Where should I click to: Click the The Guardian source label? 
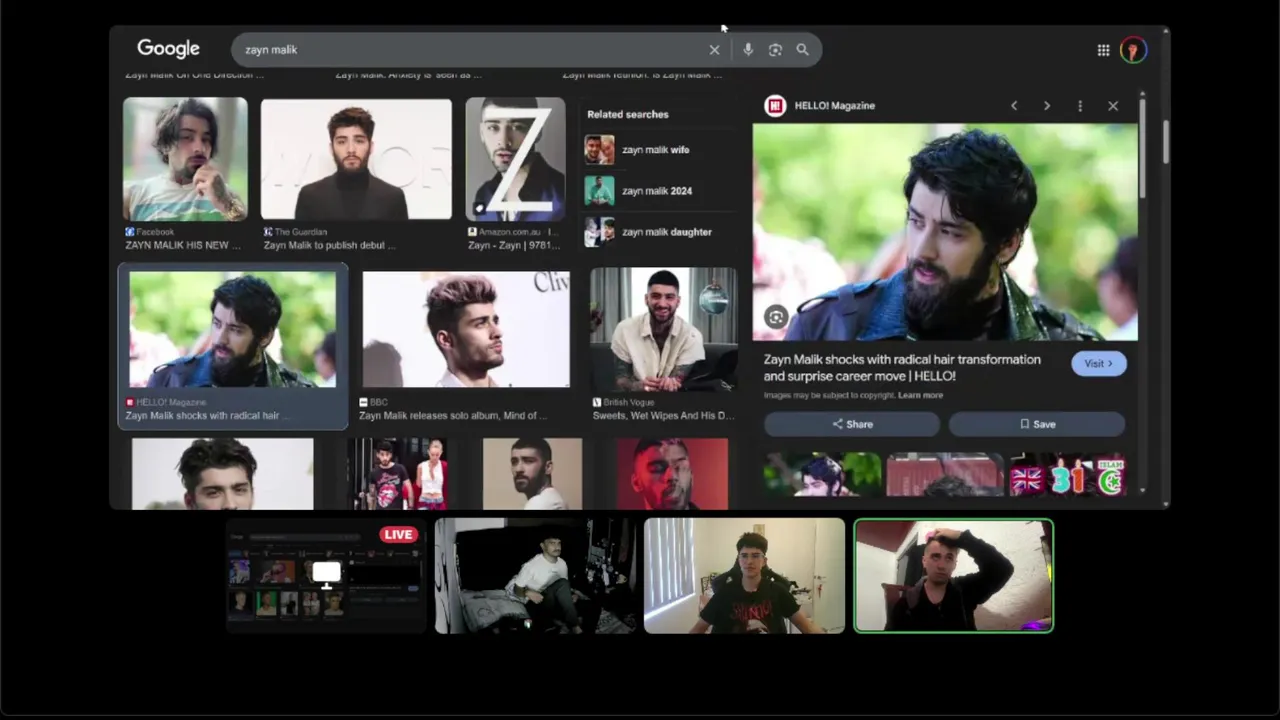click(301, 232)
